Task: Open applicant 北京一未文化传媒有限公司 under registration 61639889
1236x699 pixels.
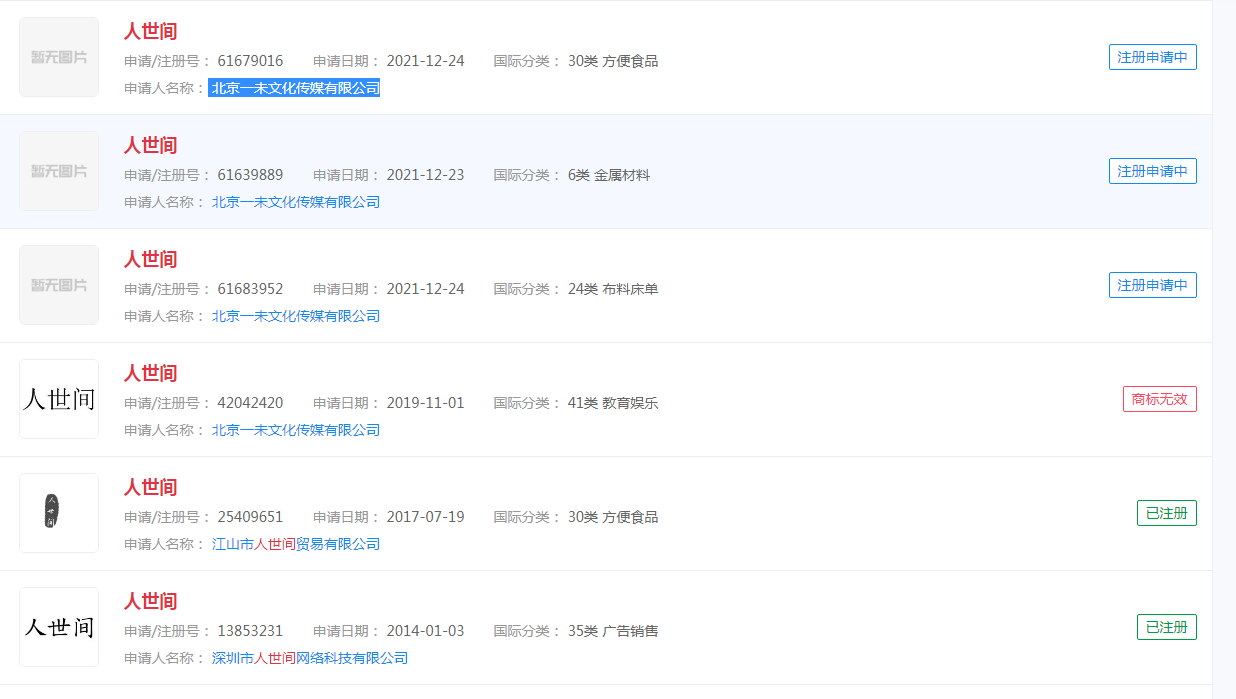Action: pos(296,202)
